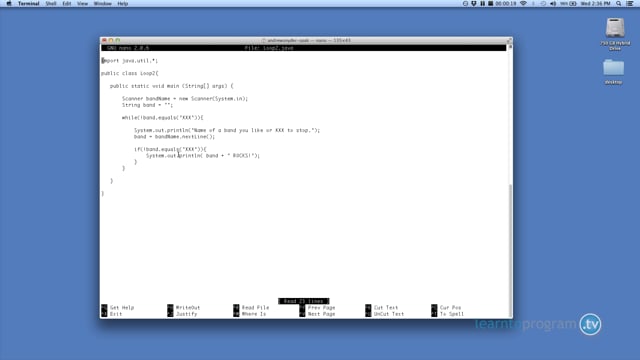Click the 'File: Loop2.java' header text
This screenshot has height=360, width=640.
tap(269, 48)
